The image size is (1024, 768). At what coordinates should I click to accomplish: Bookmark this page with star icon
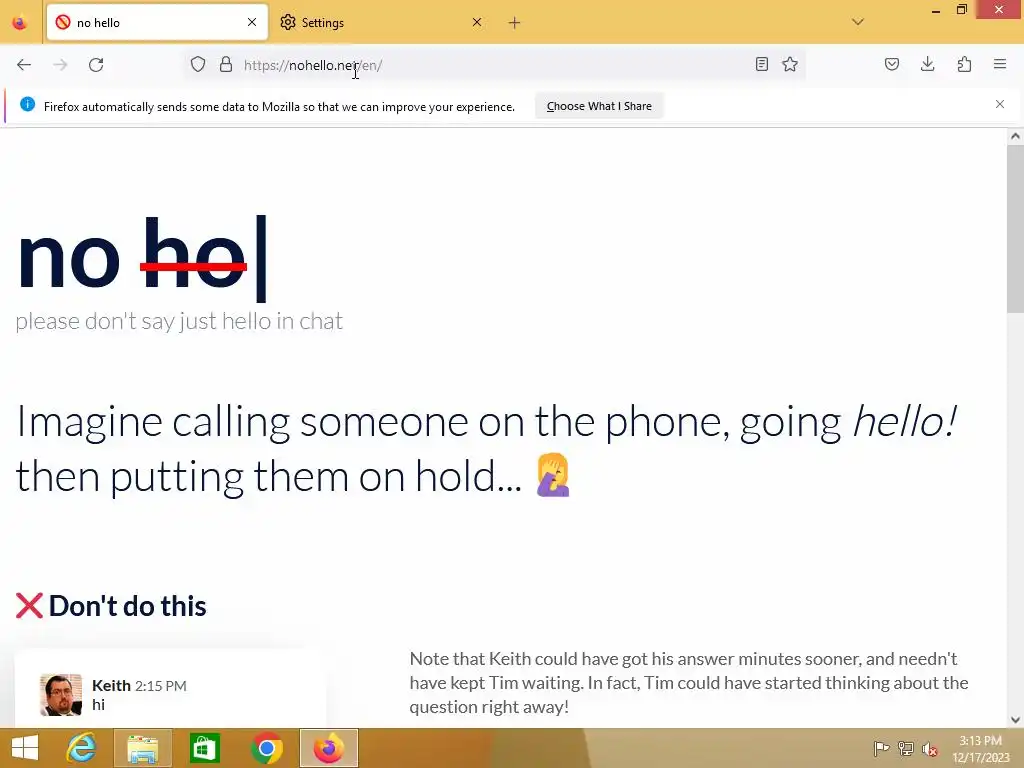click(790, 64)
